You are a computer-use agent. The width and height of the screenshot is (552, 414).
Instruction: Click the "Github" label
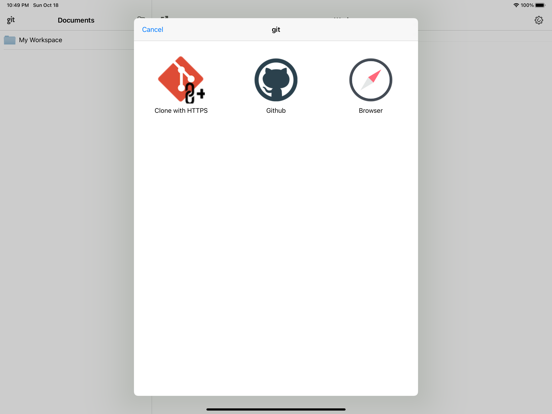(276, 111)
